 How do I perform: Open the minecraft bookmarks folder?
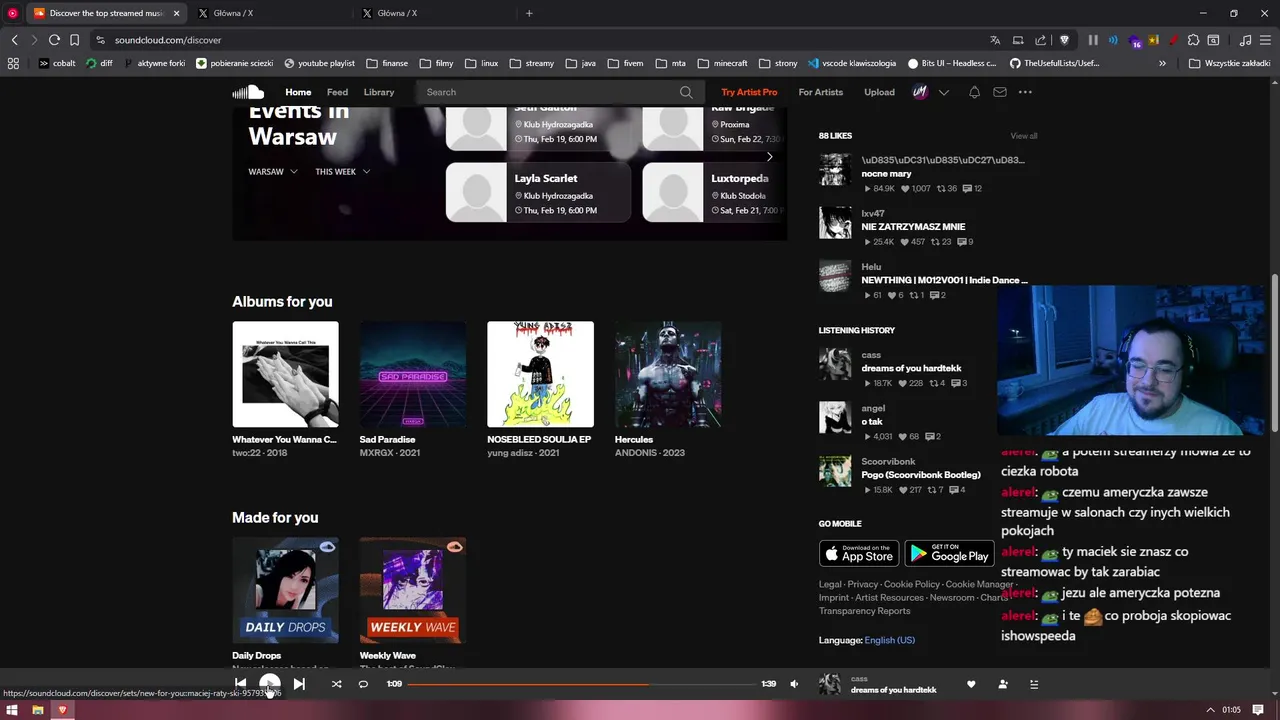point(722,63)
